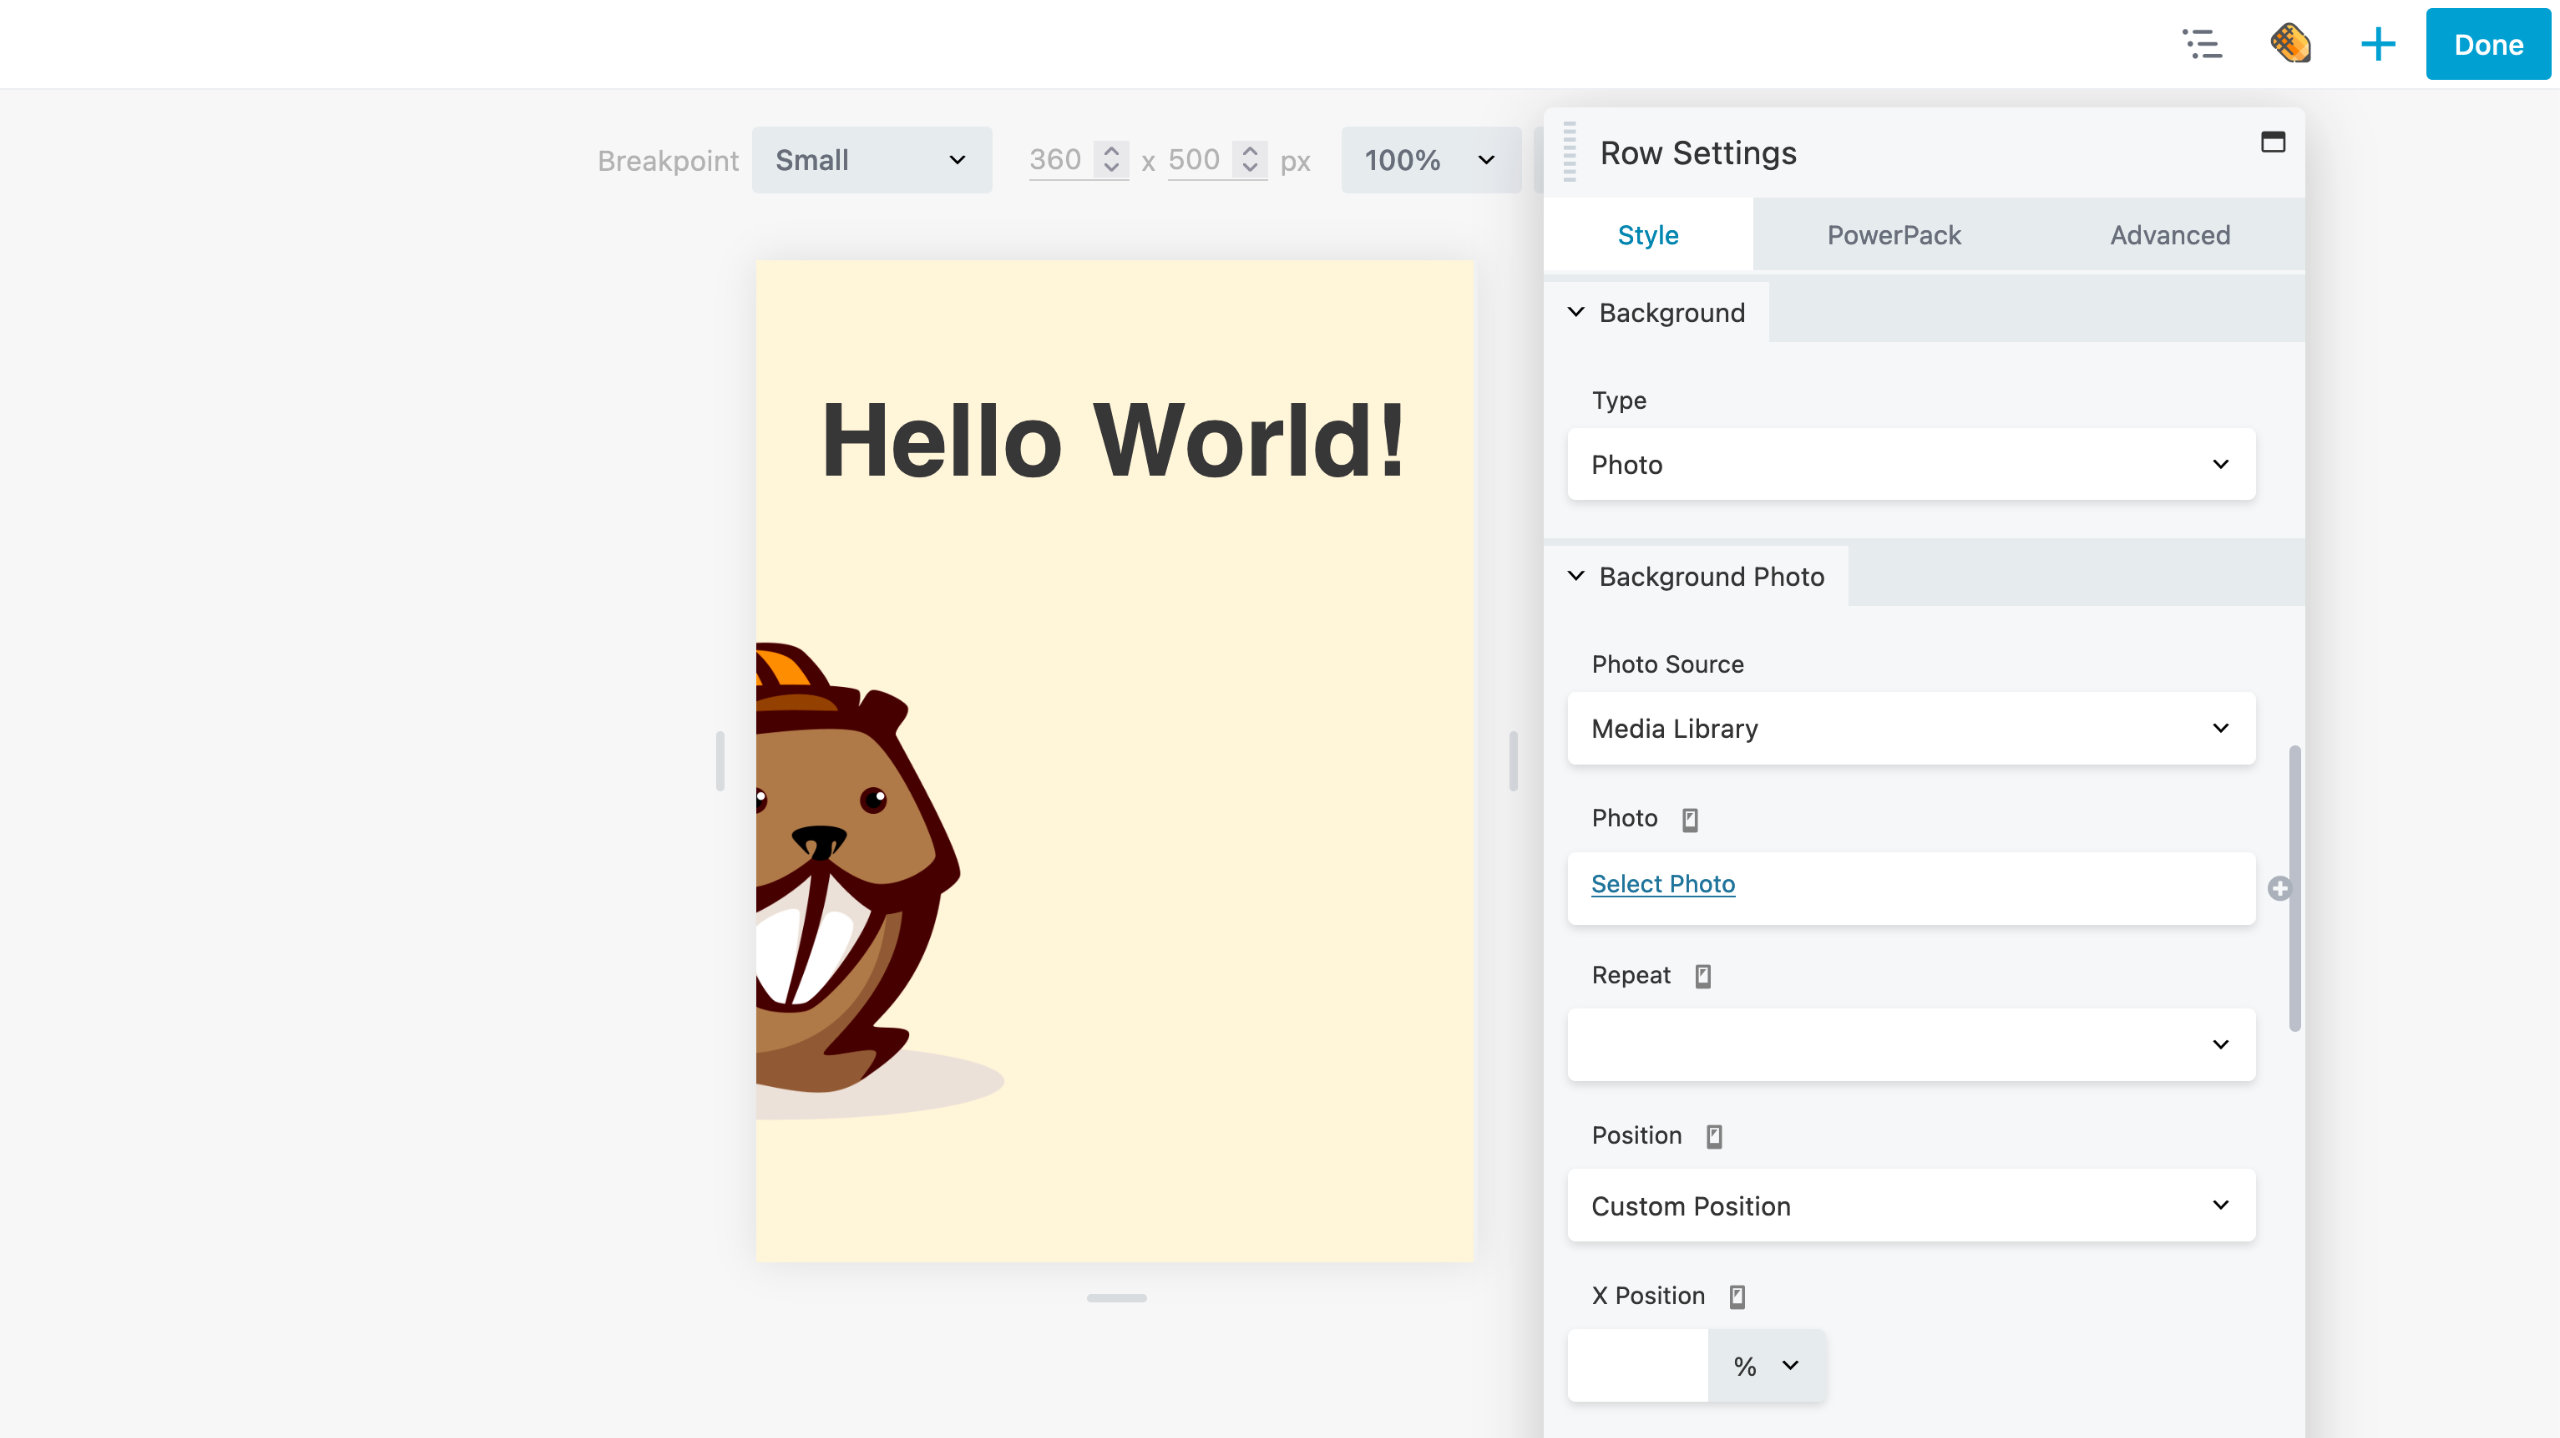
Task: Click the X Position value input field
Action: pos(1637,1366)
